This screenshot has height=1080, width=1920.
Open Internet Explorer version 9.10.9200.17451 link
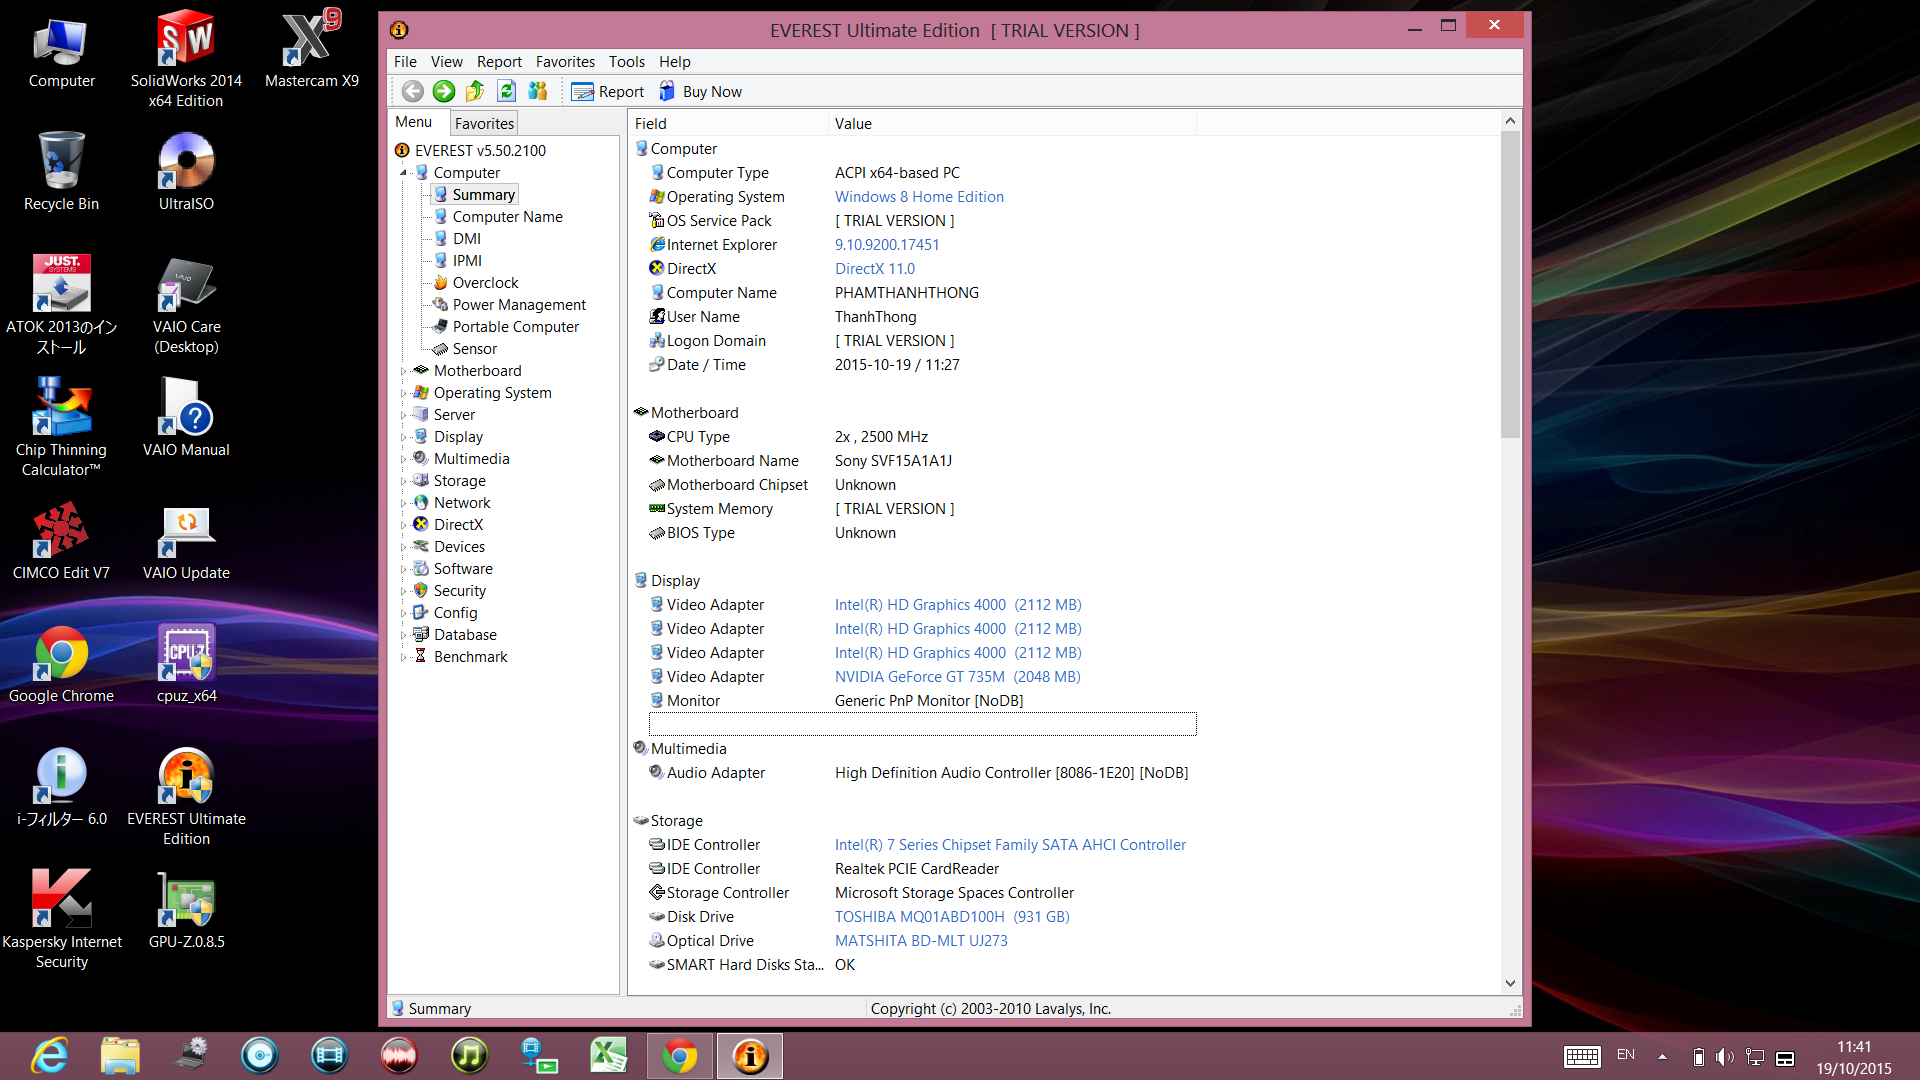pos(887,245)
